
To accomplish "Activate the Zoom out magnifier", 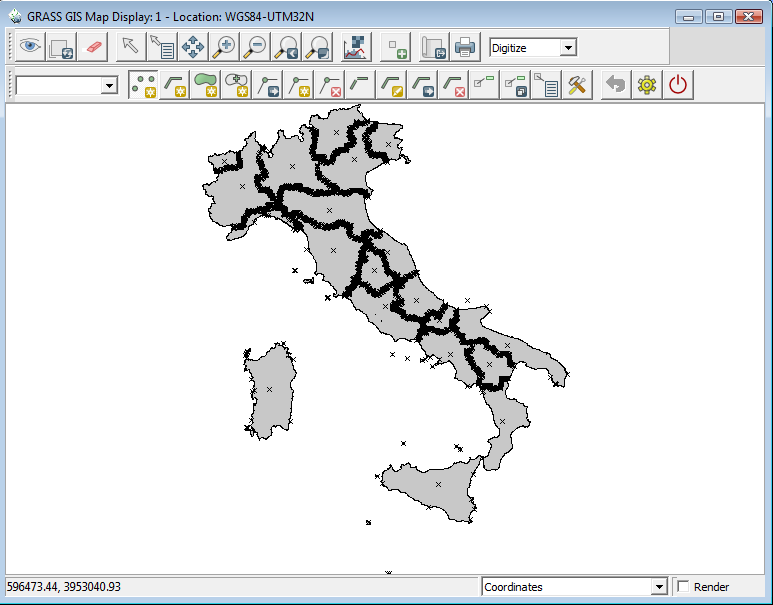I will point(256,47).
